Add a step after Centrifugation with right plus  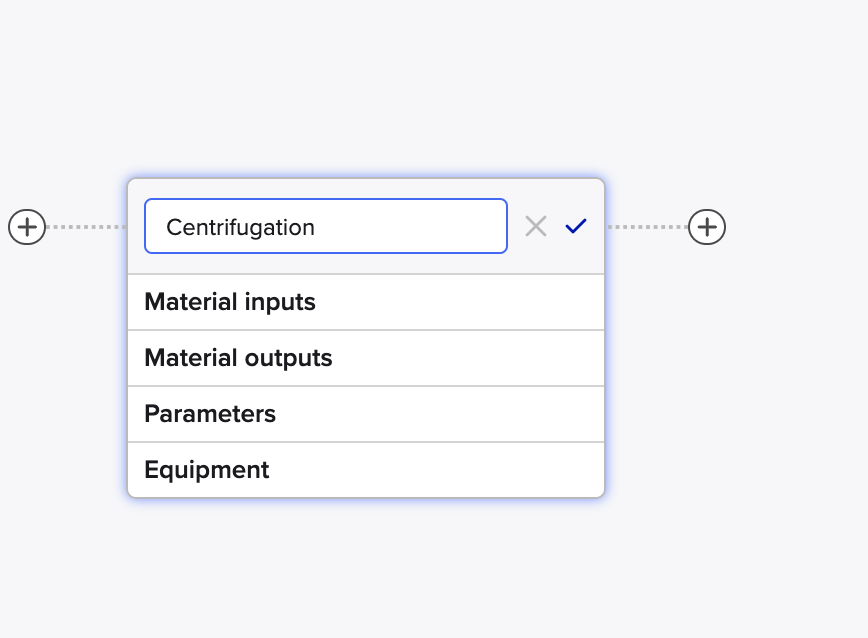707,227
